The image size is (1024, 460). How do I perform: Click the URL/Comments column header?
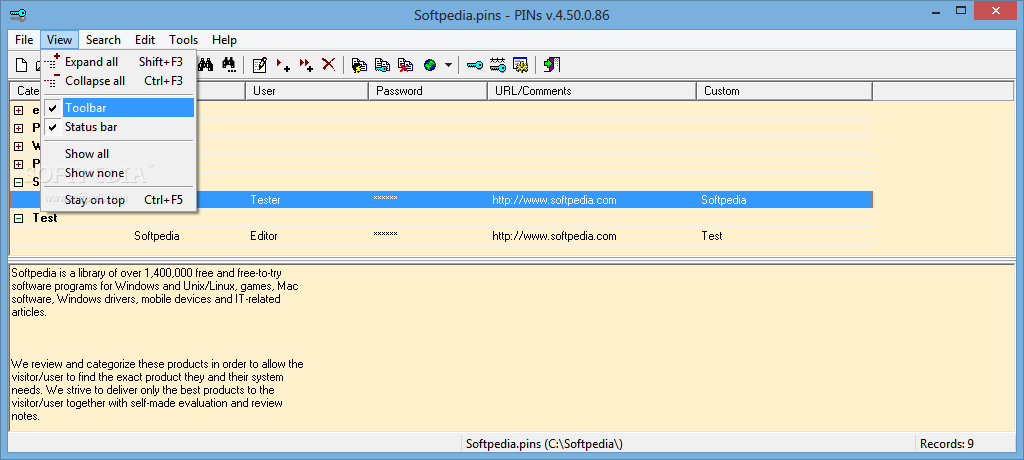pos(592,91)
